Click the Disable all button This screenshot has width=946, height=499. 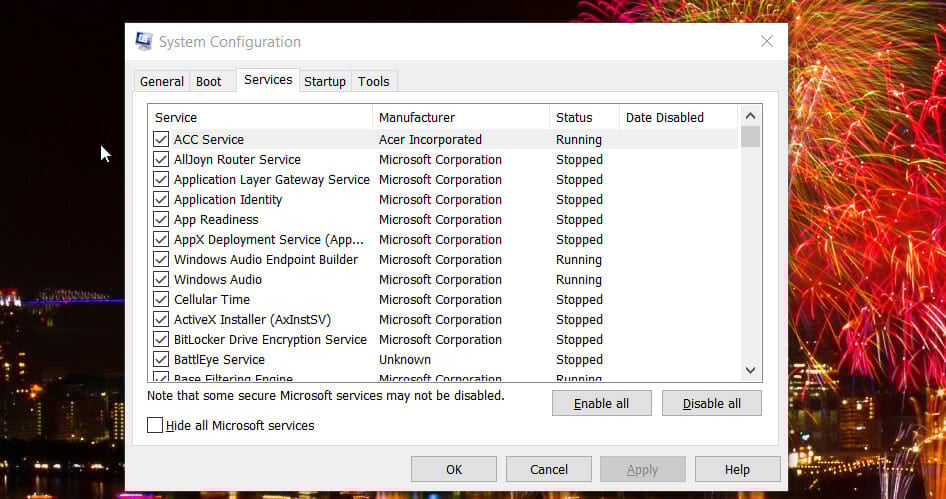tap(712, 403)
